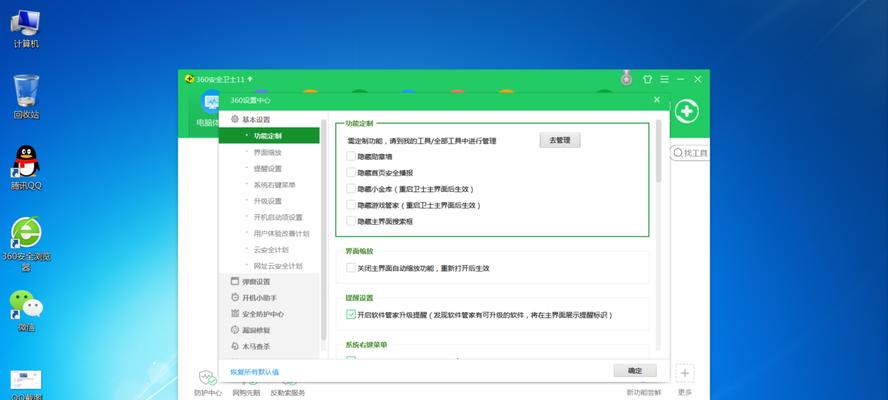This screenshot has width=888, height=400.
Task: Select 提醒设置 in settings sidebar
Action: click(270, 168)
